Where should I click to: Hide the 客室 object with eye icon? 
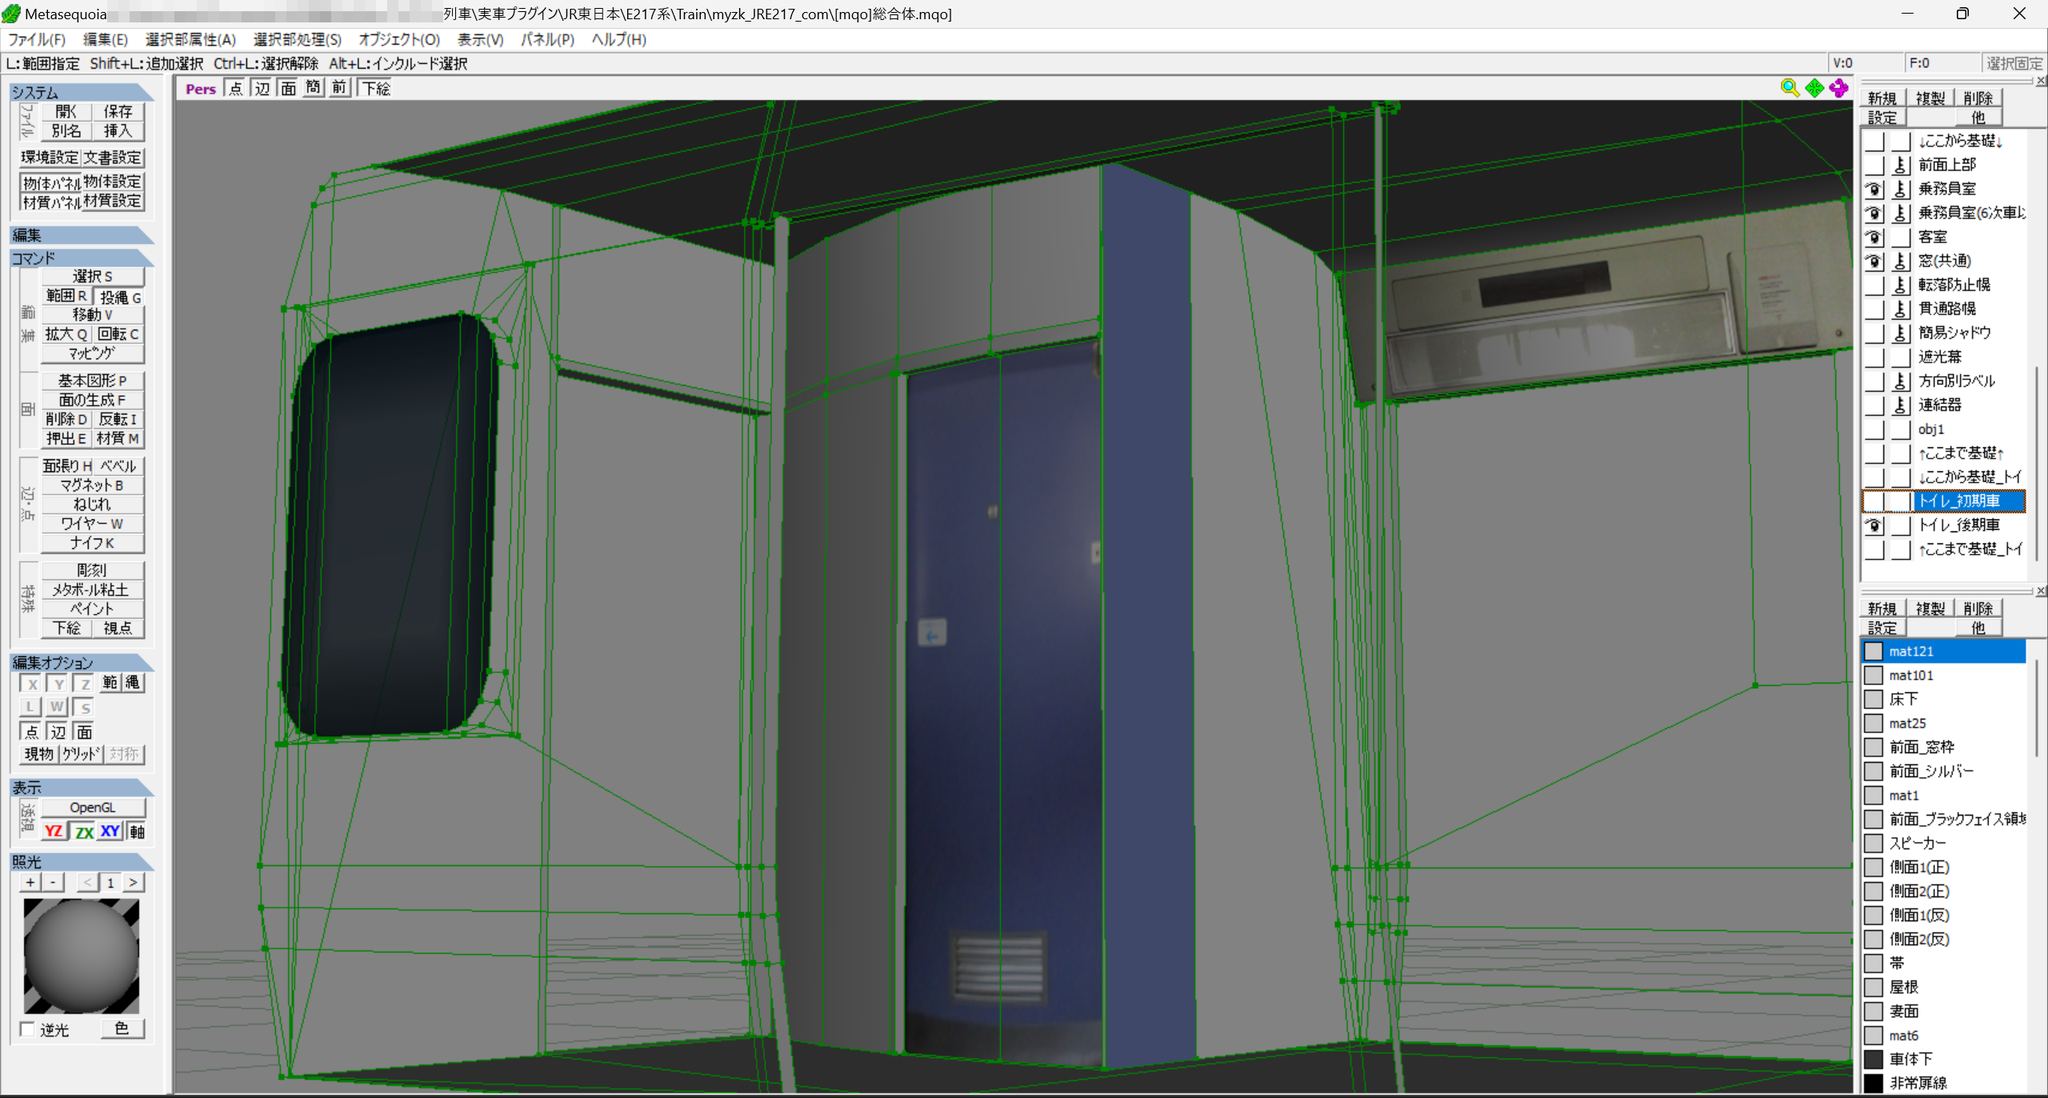point(1874,237)
